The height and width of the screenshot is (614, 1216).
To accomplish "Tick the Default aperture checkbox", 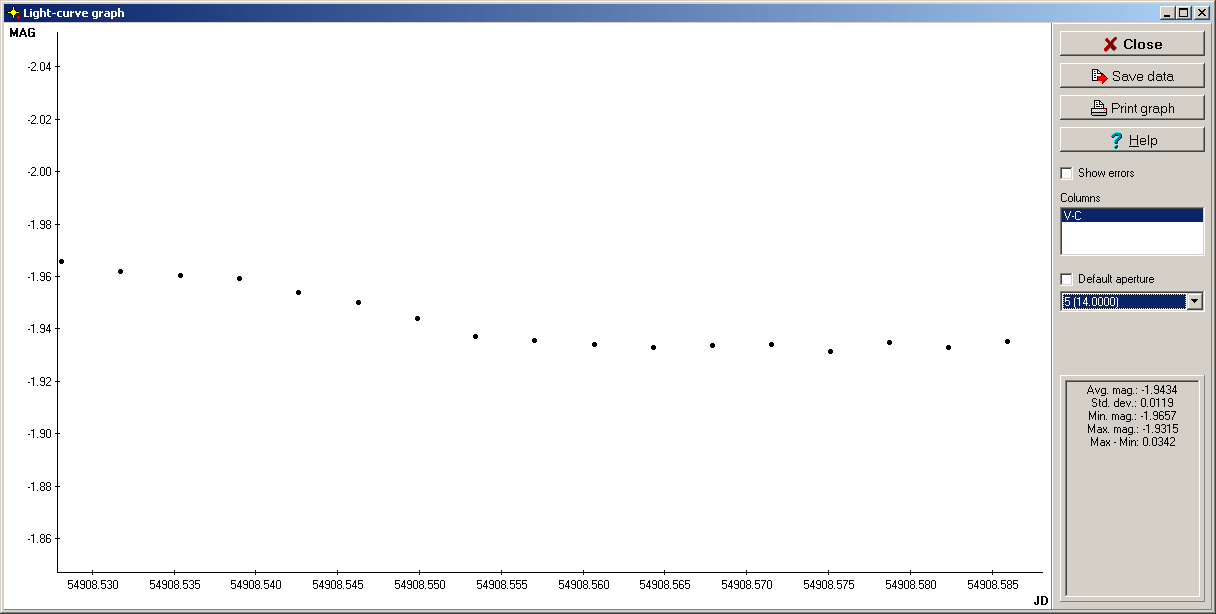I will [x=1066, y=279].
